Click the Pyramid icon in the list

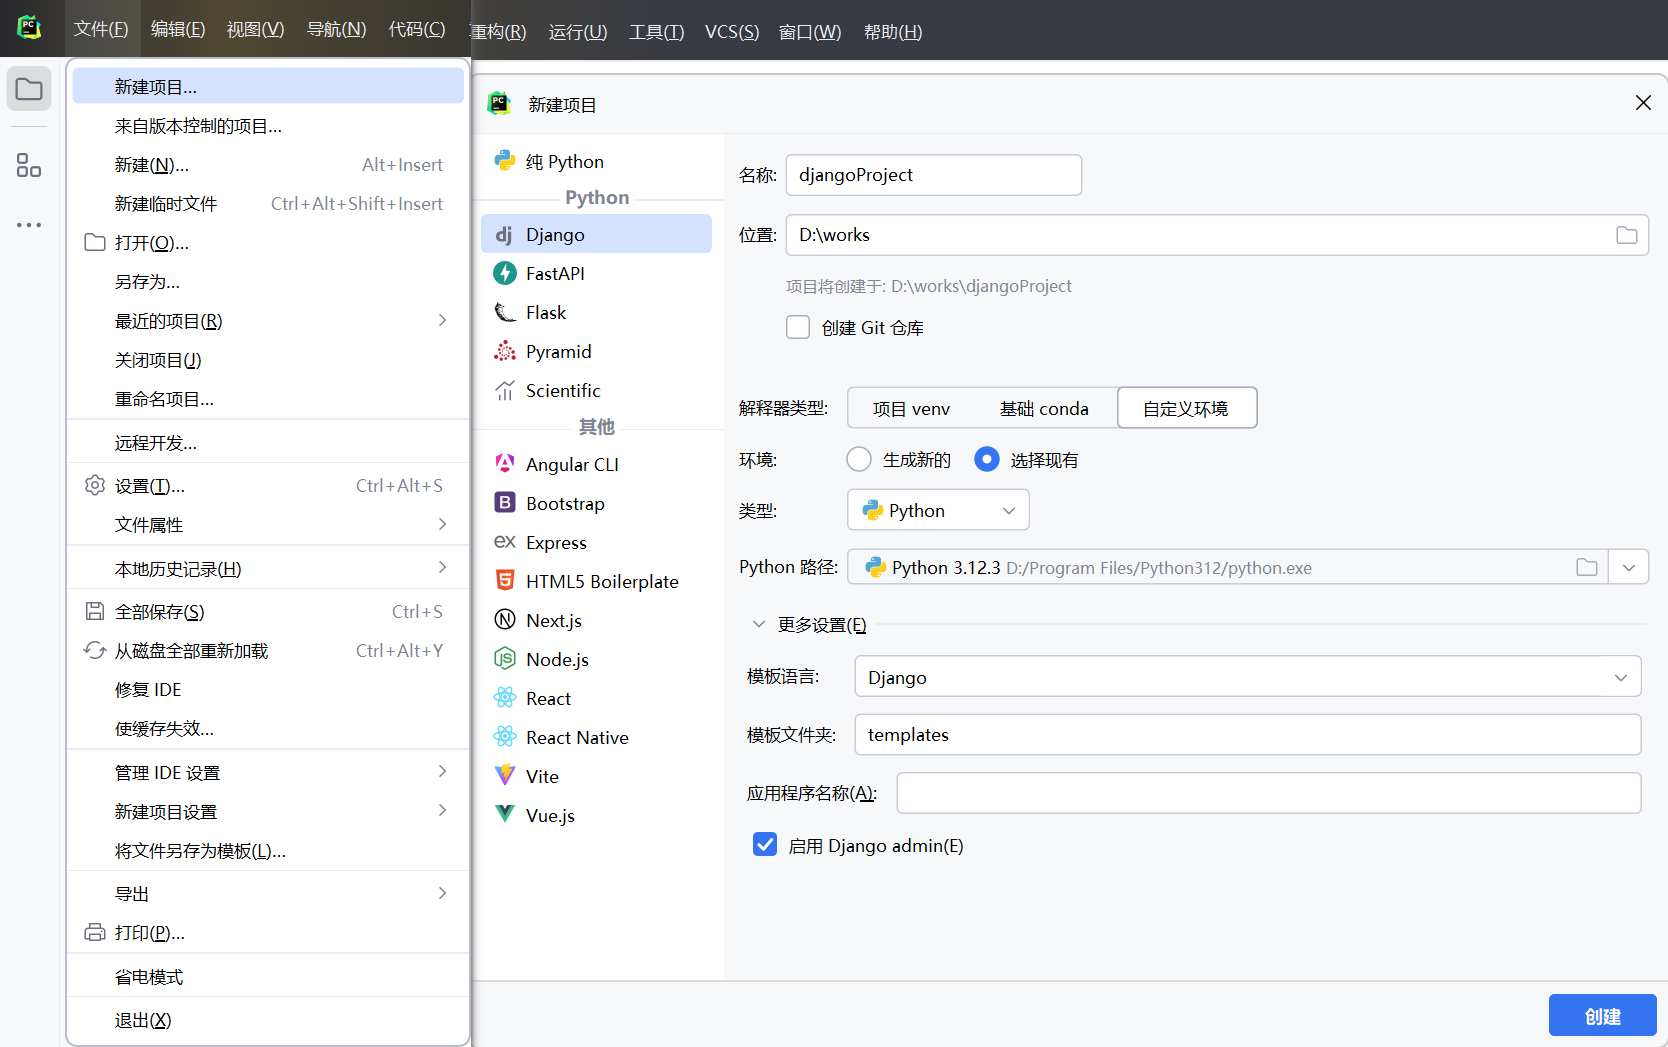point(505,352)
